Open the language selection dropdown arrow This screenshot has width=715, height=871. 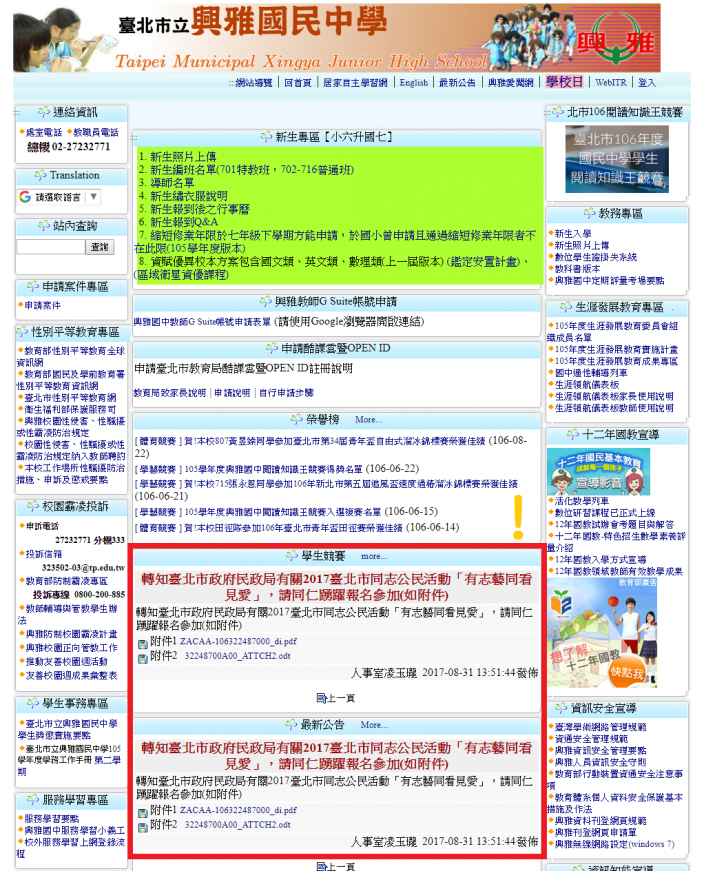coord(93,197)
